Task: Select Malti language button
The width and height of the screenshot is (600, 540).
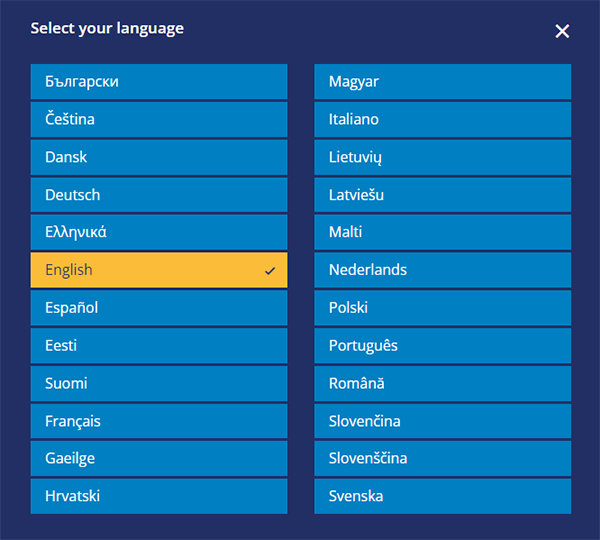Action: pyautogui.click(x=442, y=232)
